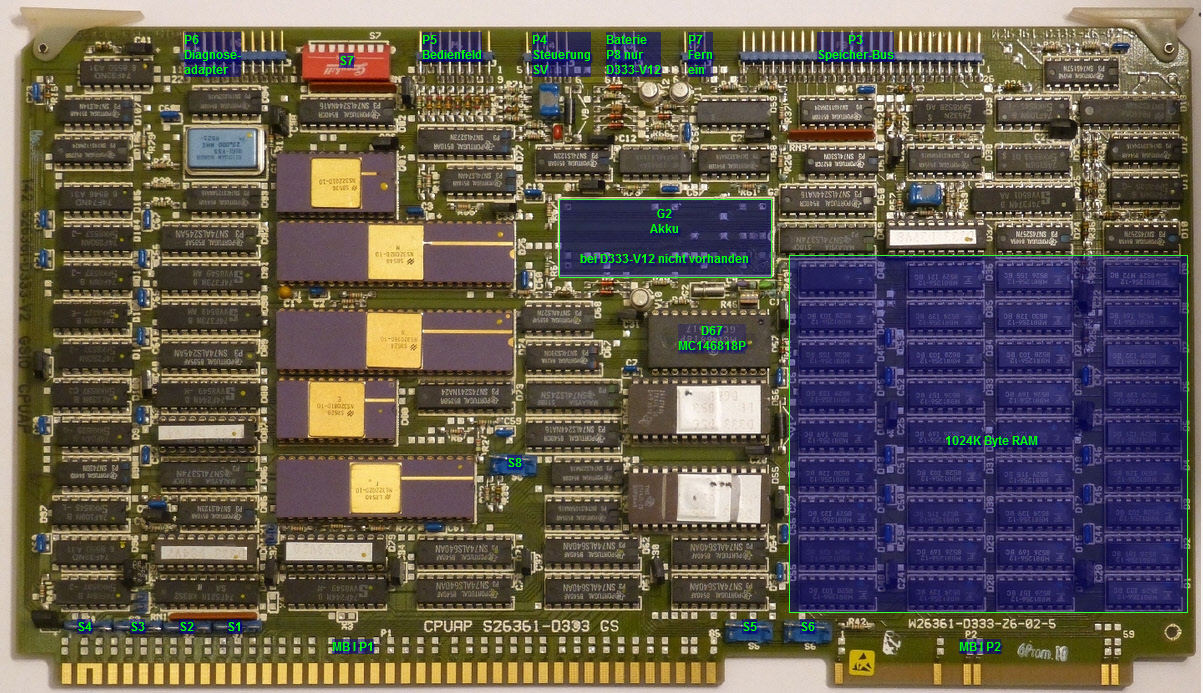Open the P4 Steuerung SV connector area
1203x693 pixels.
tap(561, 54)
